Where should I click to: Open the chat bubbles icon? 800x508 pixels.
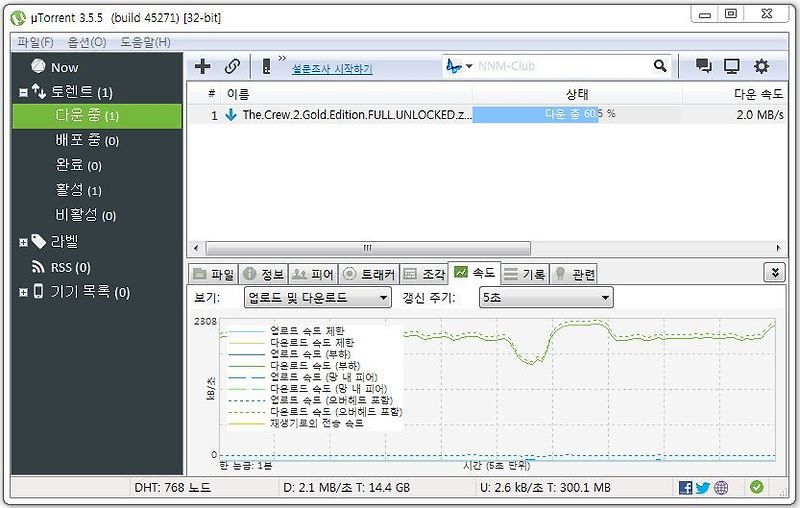(x=704, y=66)
